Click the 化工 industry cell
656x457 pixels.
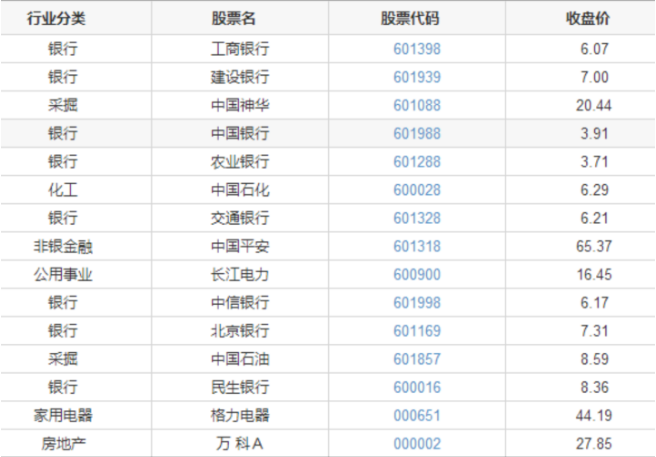(x=63, y=190)
